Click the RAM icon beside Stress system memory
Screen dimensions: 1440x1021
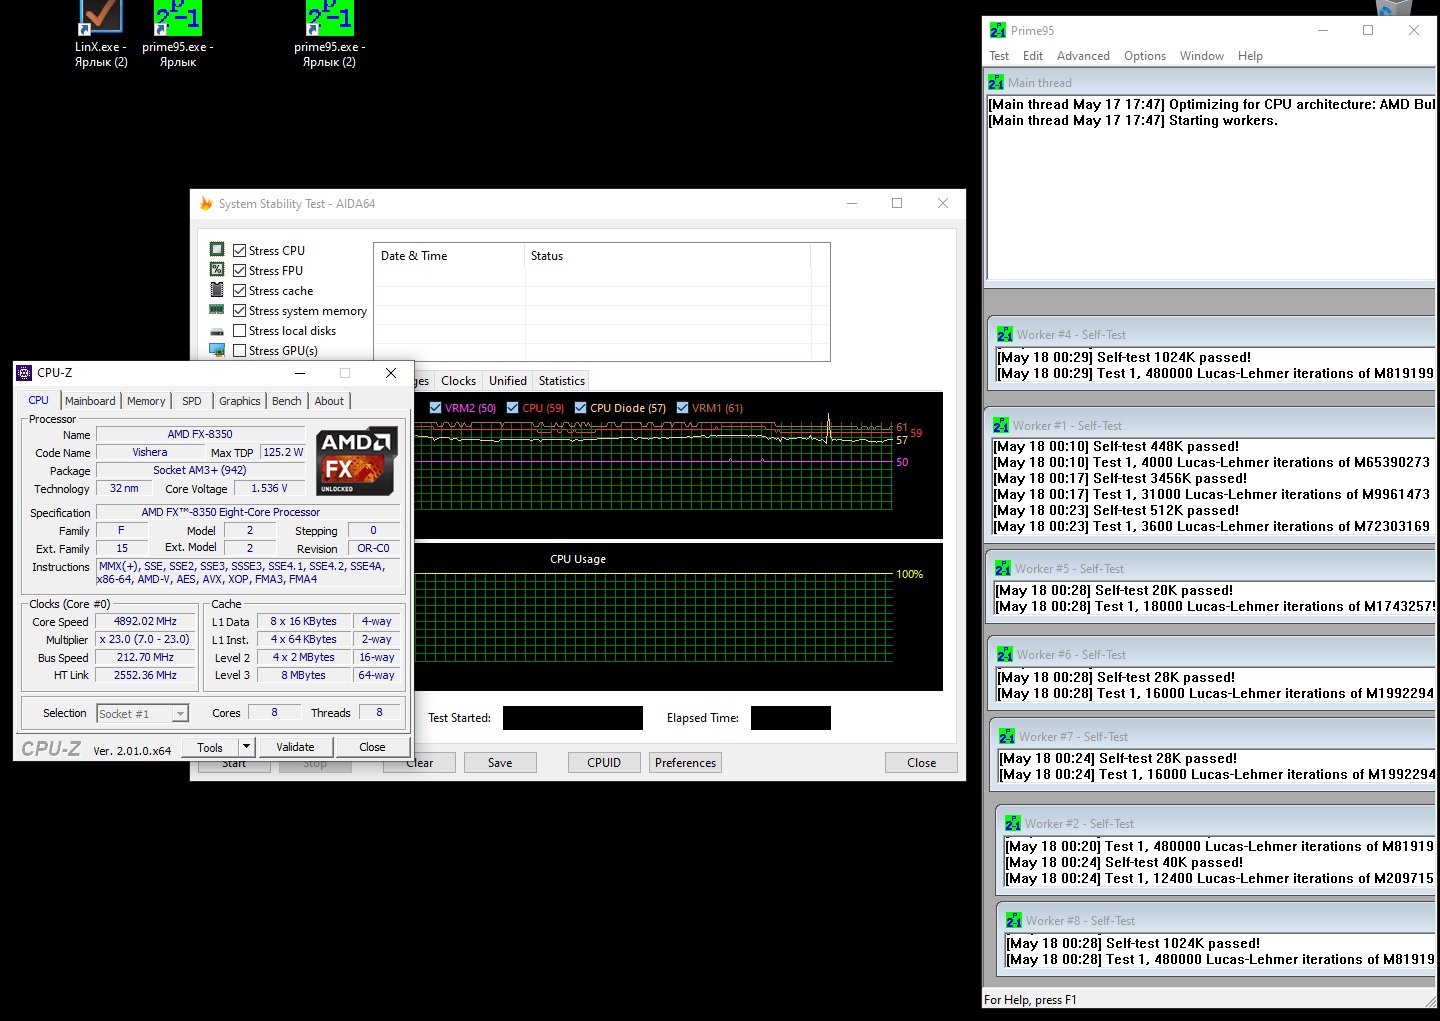(217, 310)
